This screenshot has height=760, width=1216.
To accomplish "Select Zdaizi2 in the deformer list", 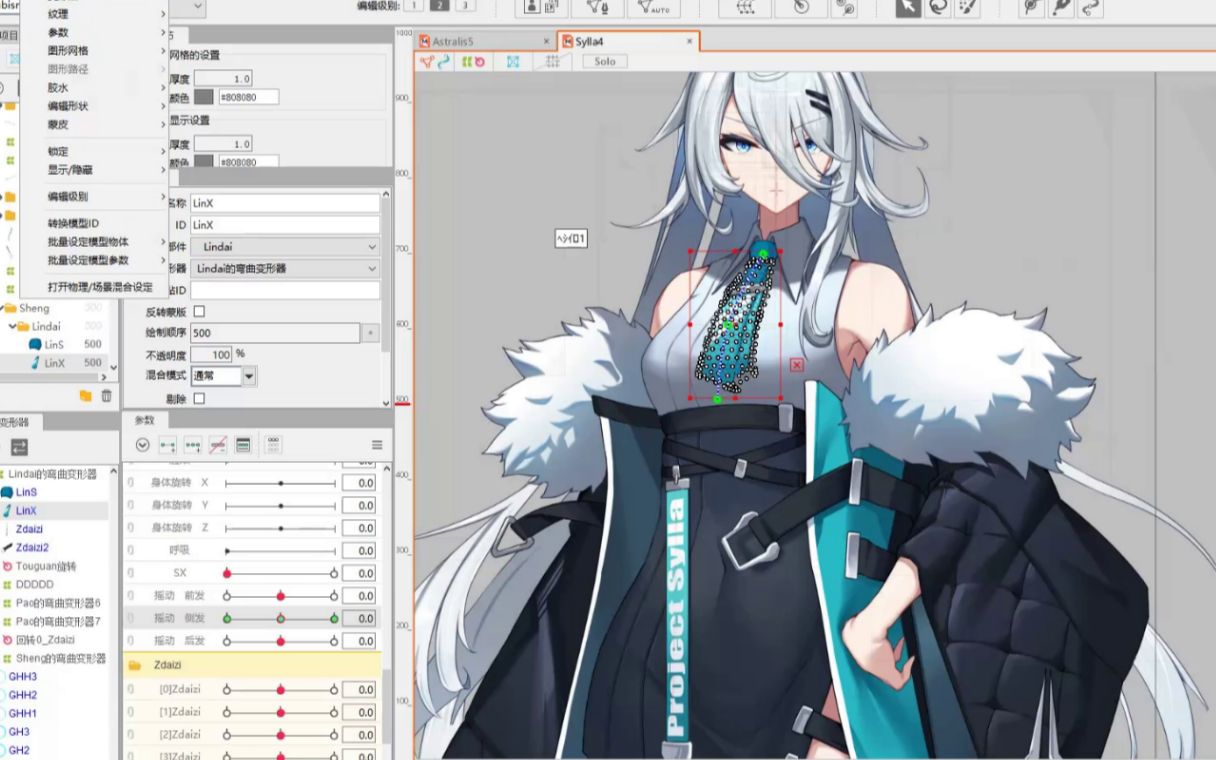I will click(32, 547).
